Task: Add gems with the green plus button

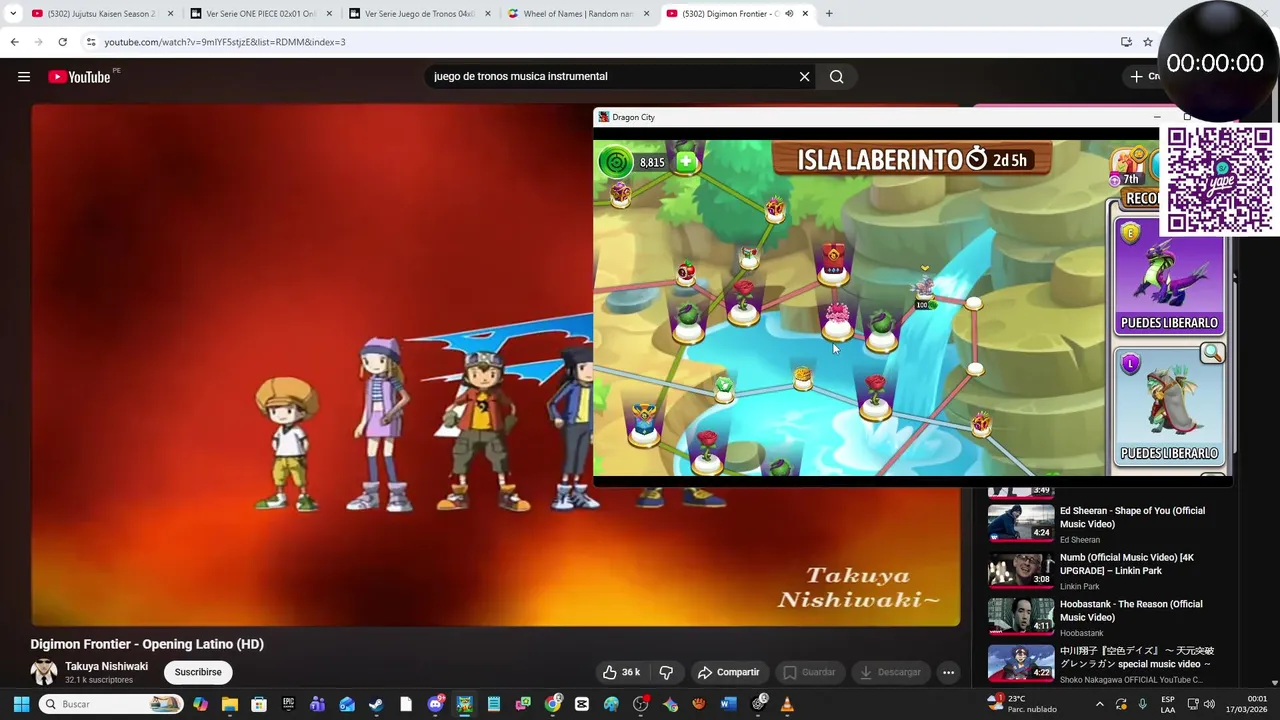Action: [x=686, y=161]
